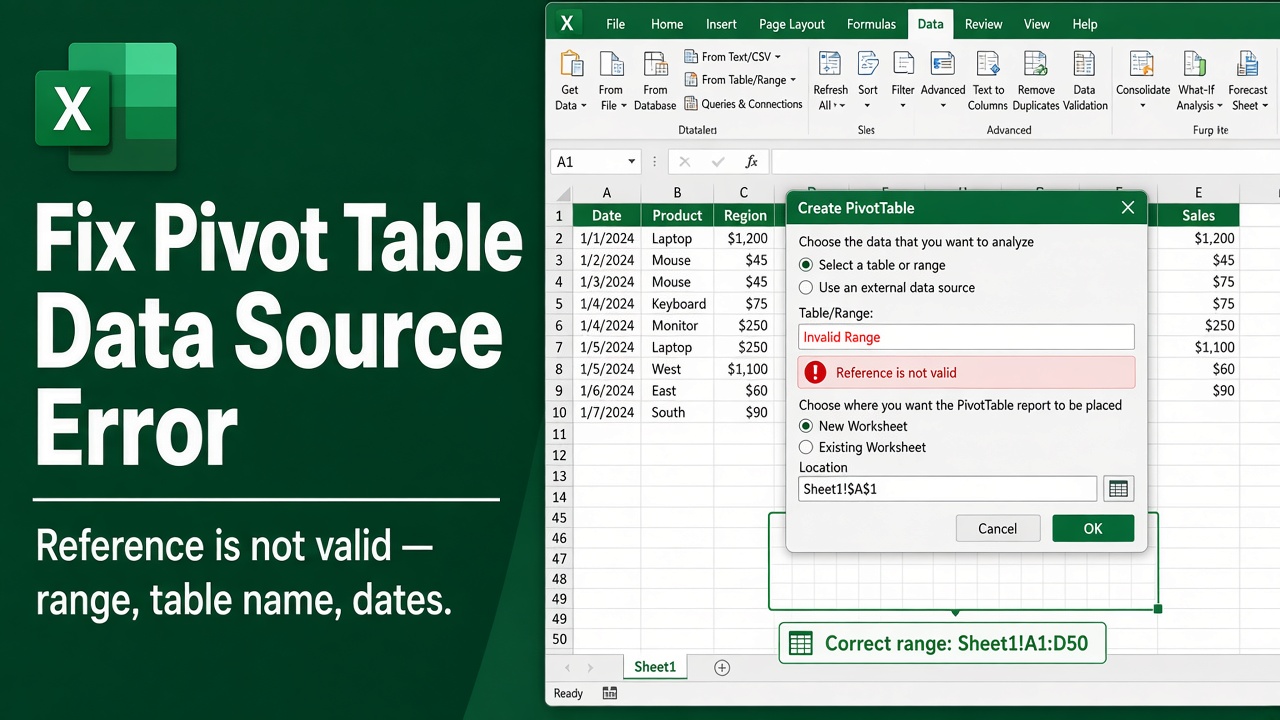Click the formula bar input area
1280x720 pixels.
click(x=1025, y=162)
